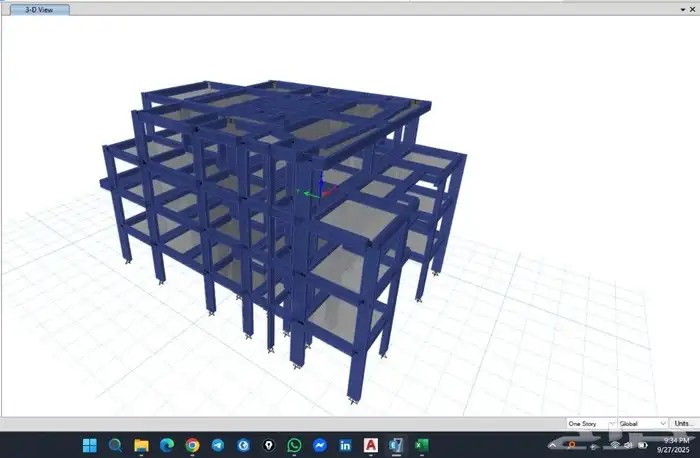Open Microsoft Edge from the taskbar
The height and width of the screenshot is (458, 700).
coord(166,445)
